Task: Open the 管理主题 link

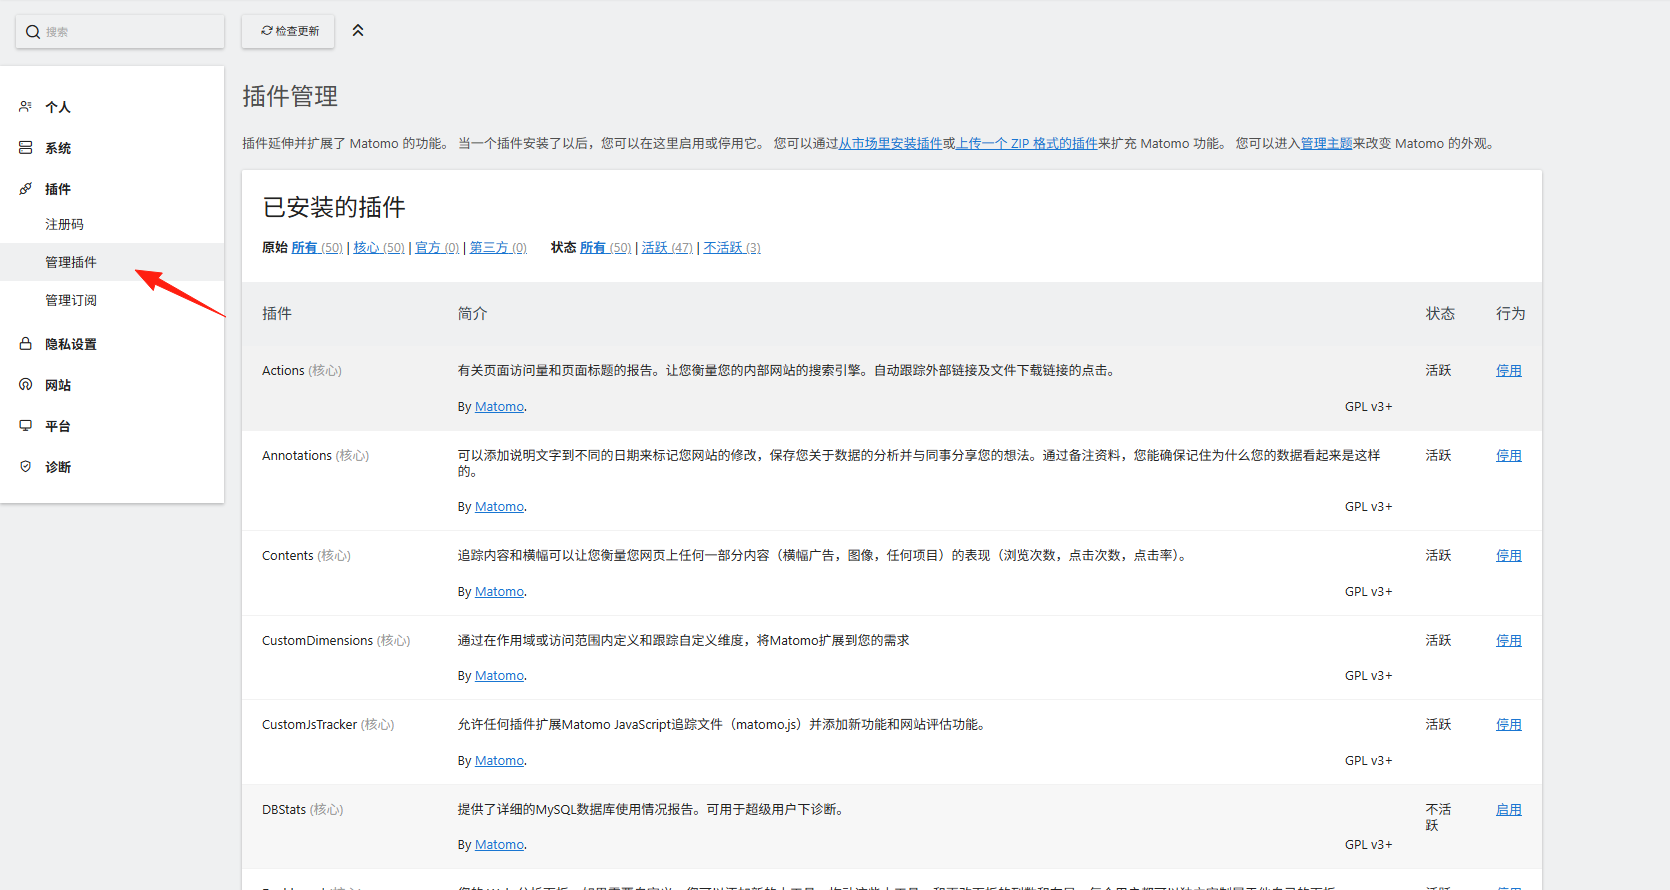Action: [x=1326, y=144]
